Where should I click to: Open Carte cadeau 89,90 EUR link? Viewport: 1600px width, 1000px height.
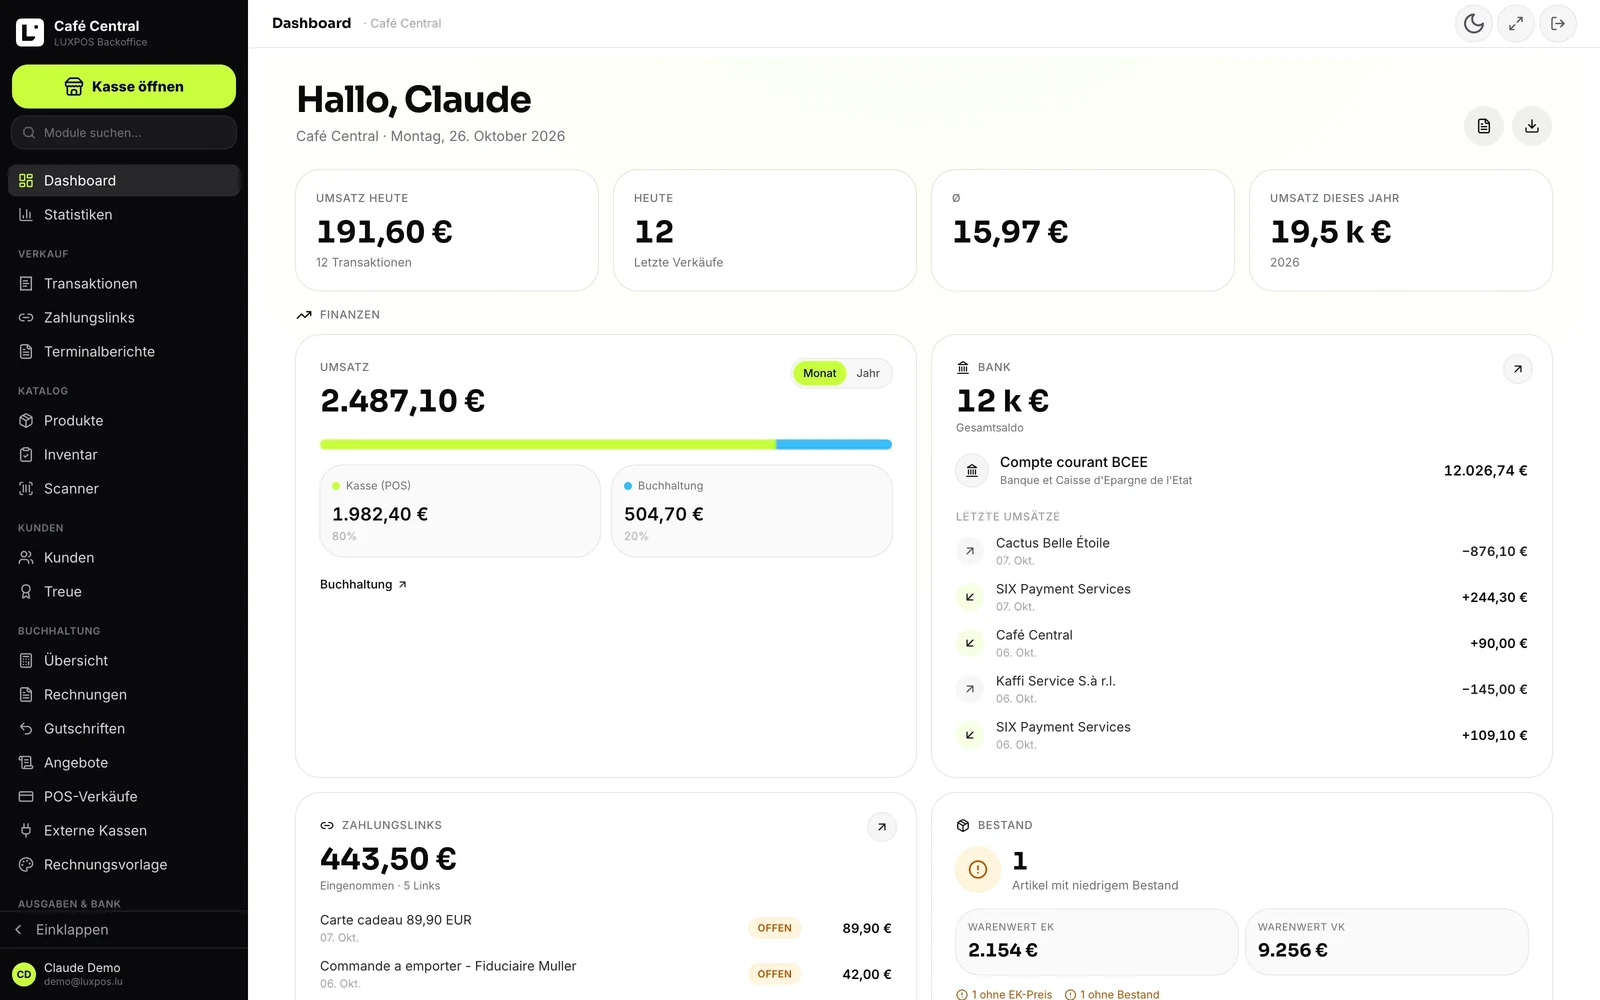(x=606, y=928)
